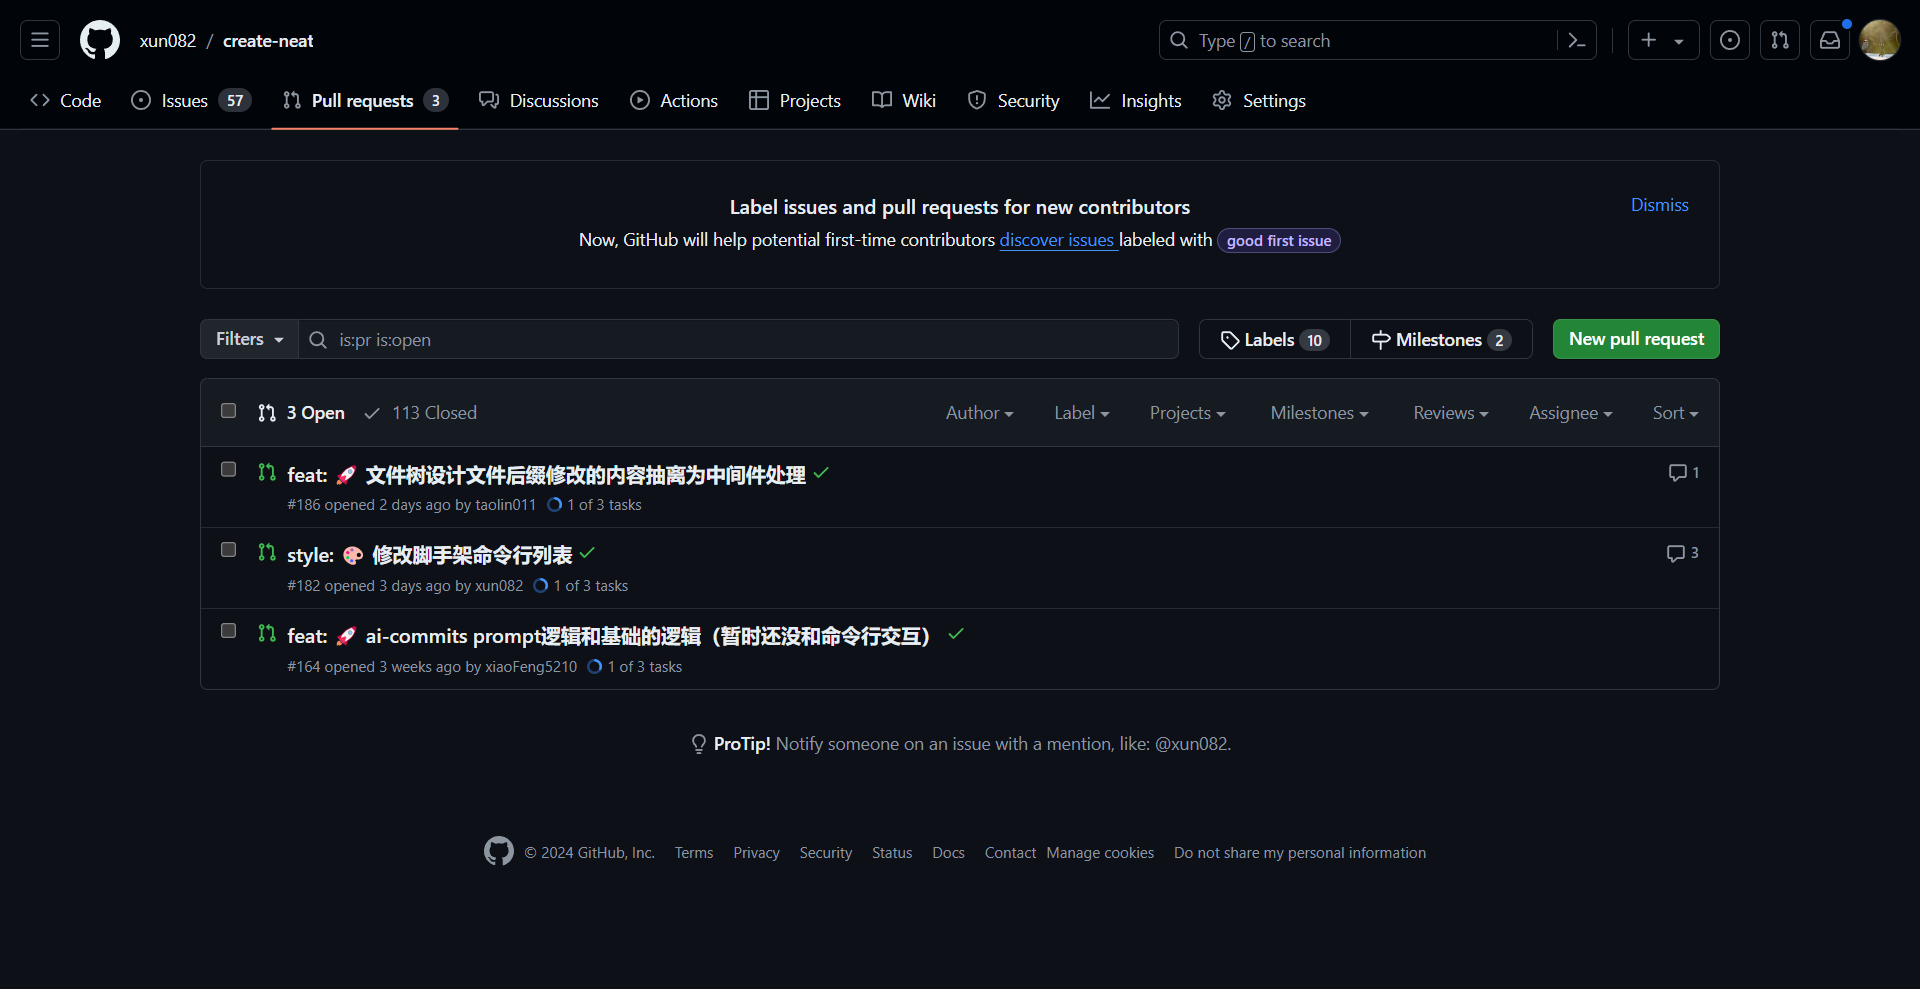
Task: Click the create-neat repository name
Action: tap(268, 41)
